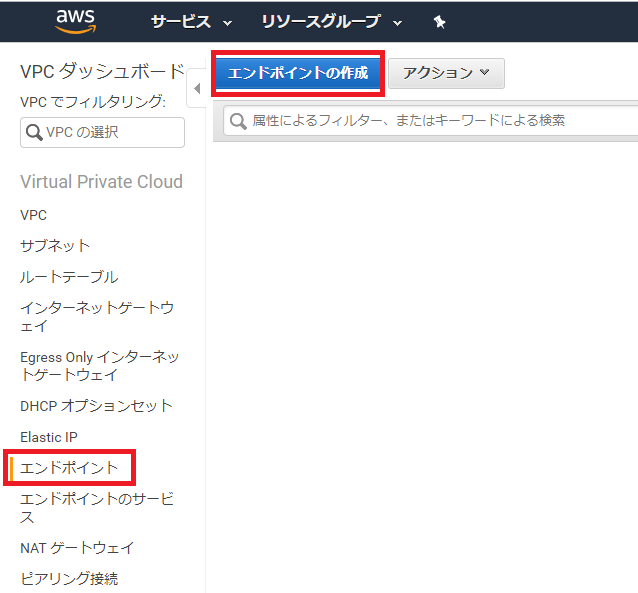Open the リソースグループ menu

tap(332, 22)
